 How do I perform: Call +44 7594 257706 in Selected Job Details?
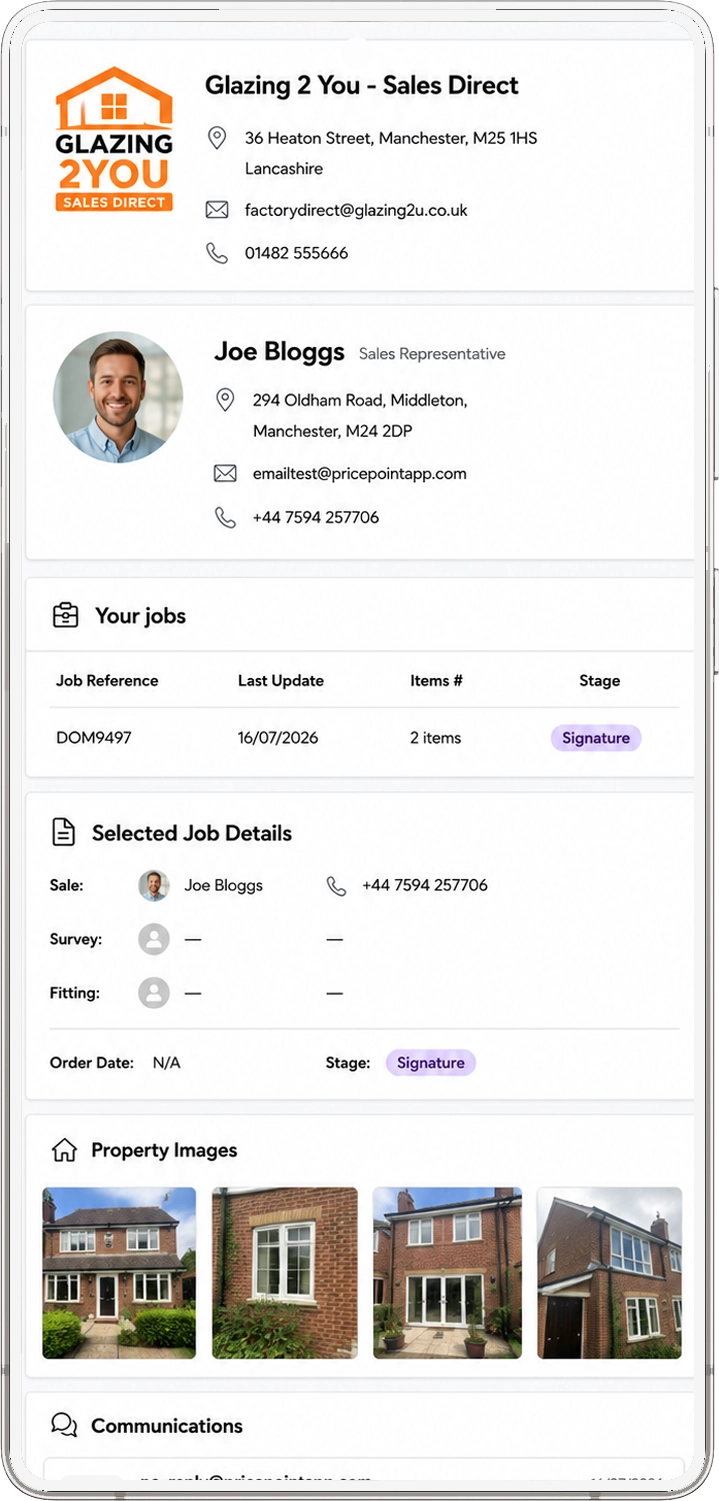pyautogui.click(x=425, y=885)
